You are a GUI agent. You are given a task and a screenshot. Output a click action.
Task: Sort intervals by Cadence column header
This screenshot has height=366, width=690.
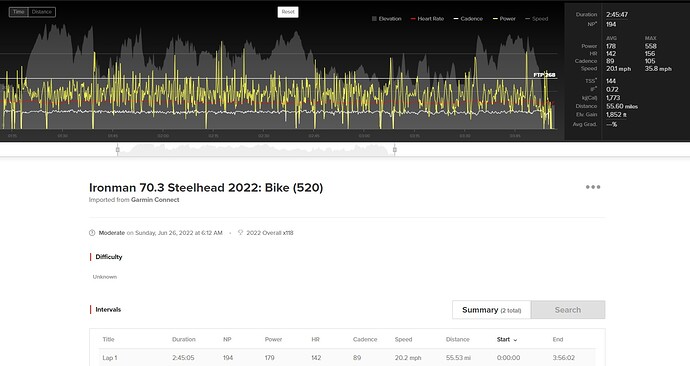pos(365,340)
